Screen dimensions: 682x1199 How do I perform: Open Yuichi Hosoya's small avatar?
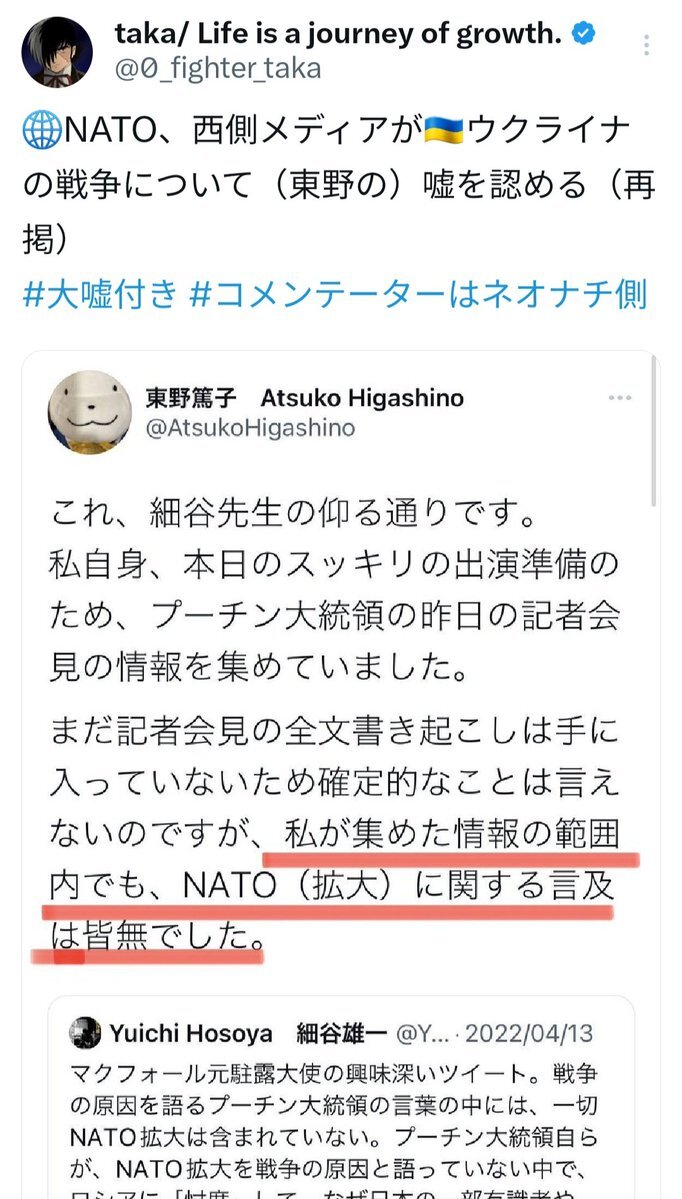tap(85, 1033)
